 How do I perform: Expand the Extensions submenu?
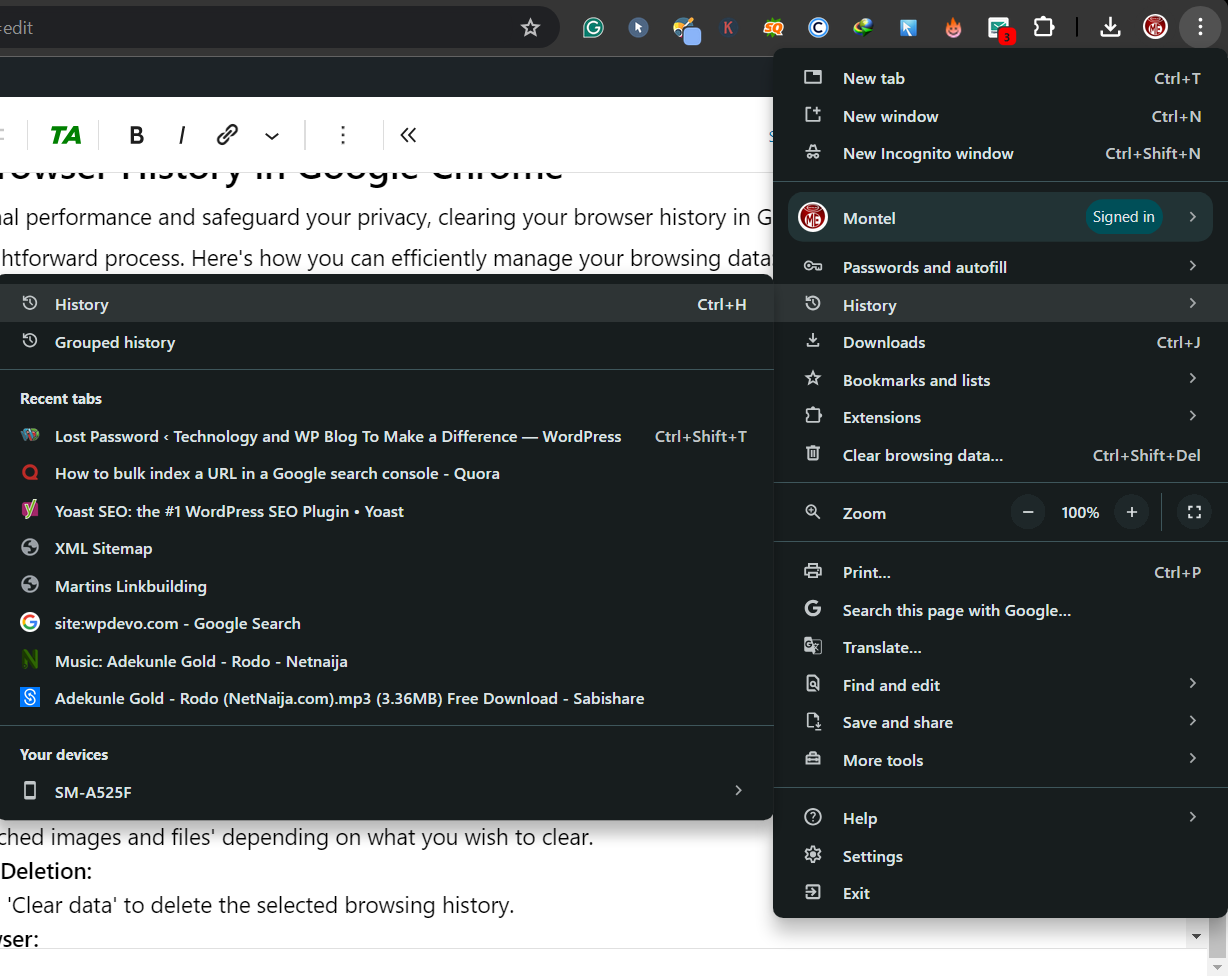(1000, 417)
